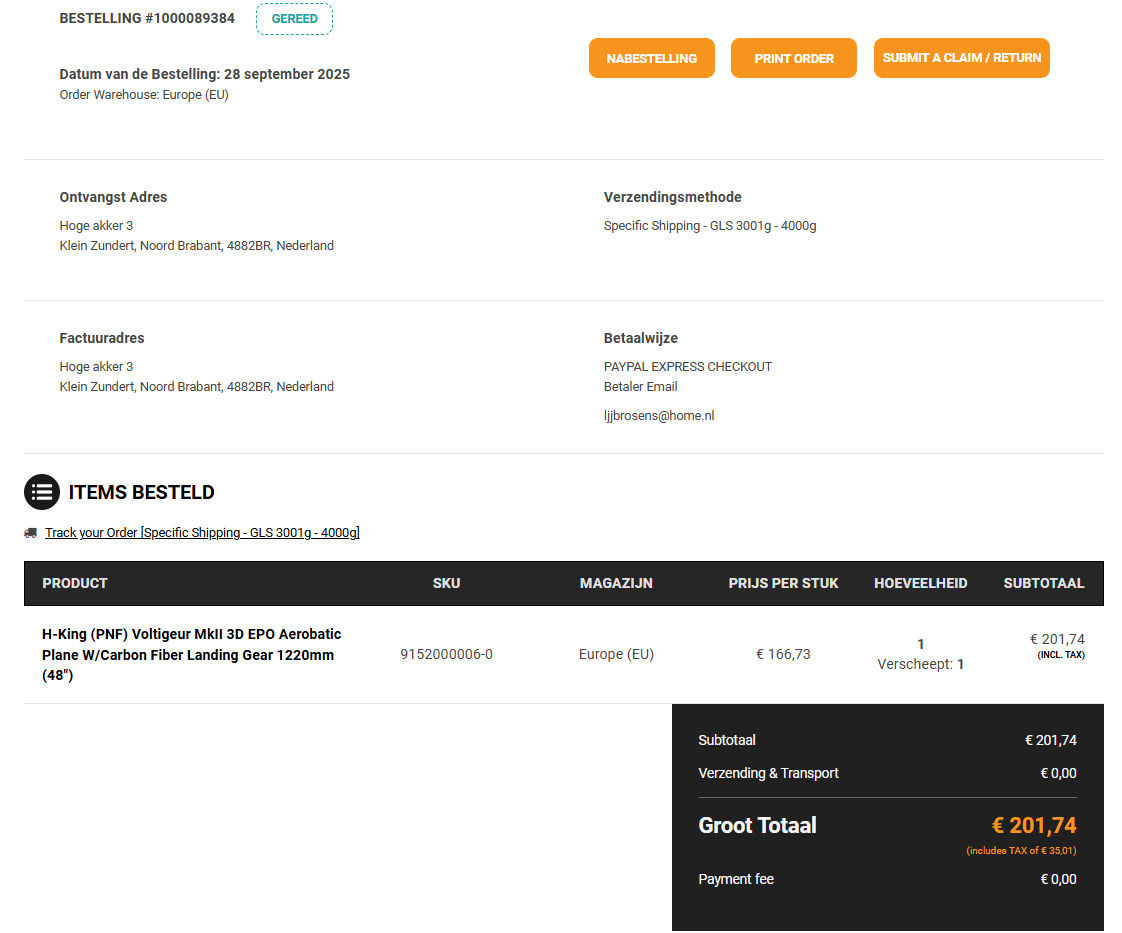This screenshot has height=933, width=1122.
Task: Click the payer email ljjbrosens@home.nl
Action: (x=659, y=416)
